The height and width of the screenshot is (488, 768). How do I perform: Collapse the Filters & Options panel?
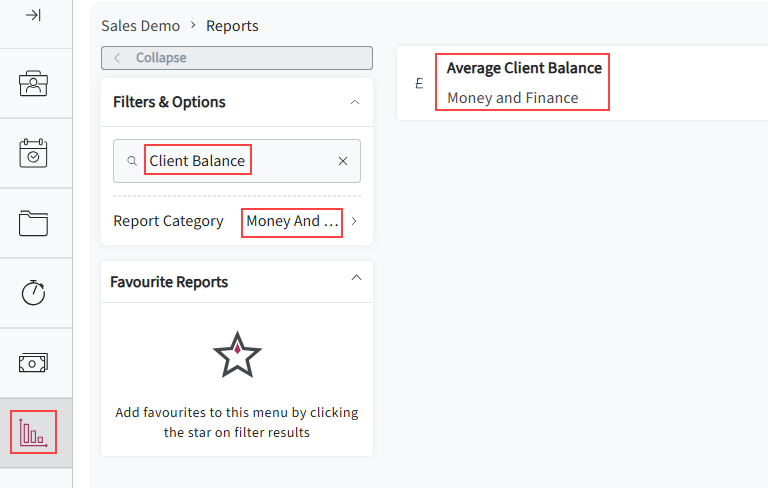click(355, 102)
